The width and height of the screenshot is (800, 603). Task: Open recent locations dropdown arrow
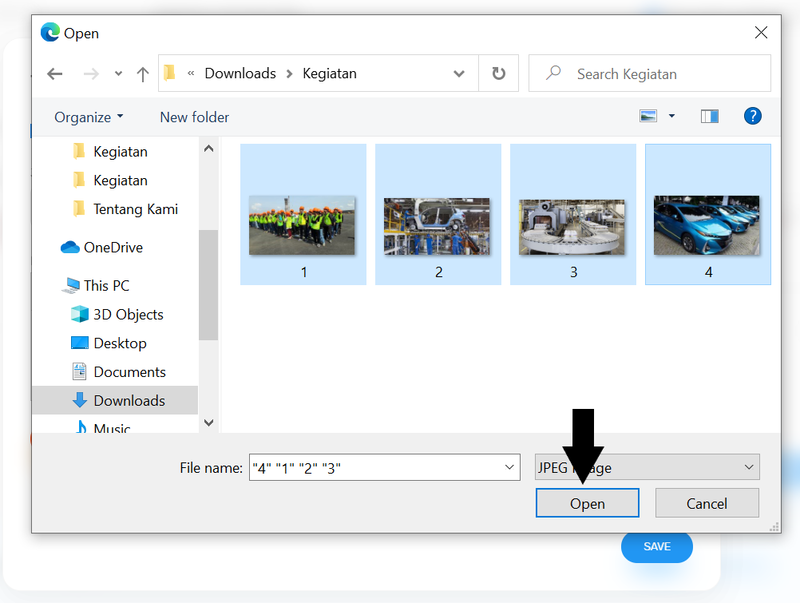[x=118, y=74]
